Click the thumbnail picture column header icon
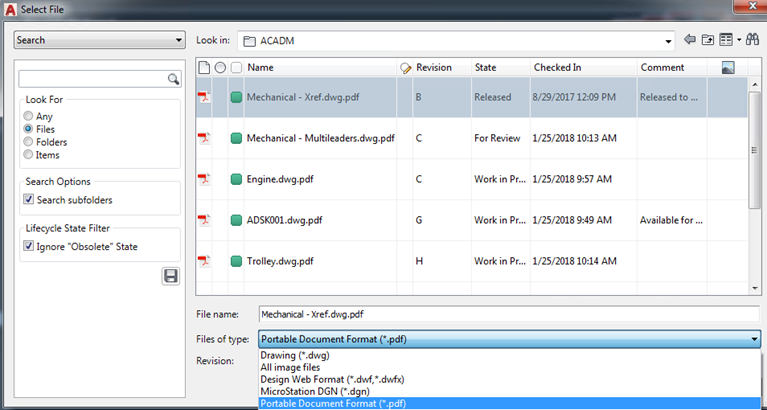Image resolution: width=767 pixels, height=410 pixels. [x=728, y=68]
